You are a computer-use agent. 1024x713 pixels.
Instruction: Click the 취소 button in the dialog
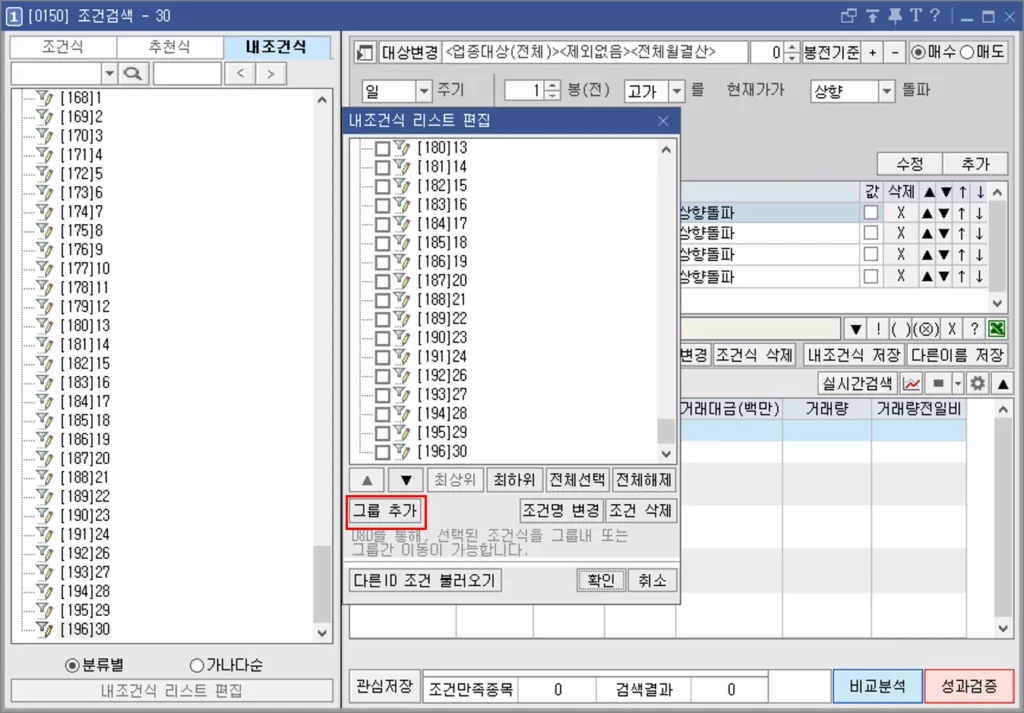click(652, 580)
